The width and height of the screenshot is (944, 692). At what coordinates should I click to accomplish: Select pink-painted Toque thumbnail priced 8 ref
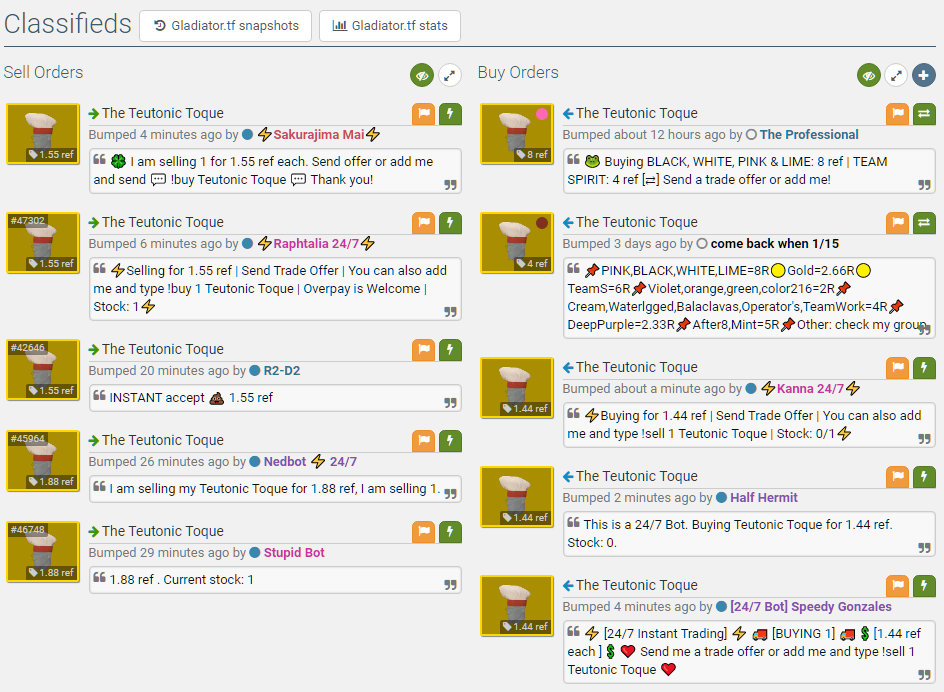[x=517, y=134]
